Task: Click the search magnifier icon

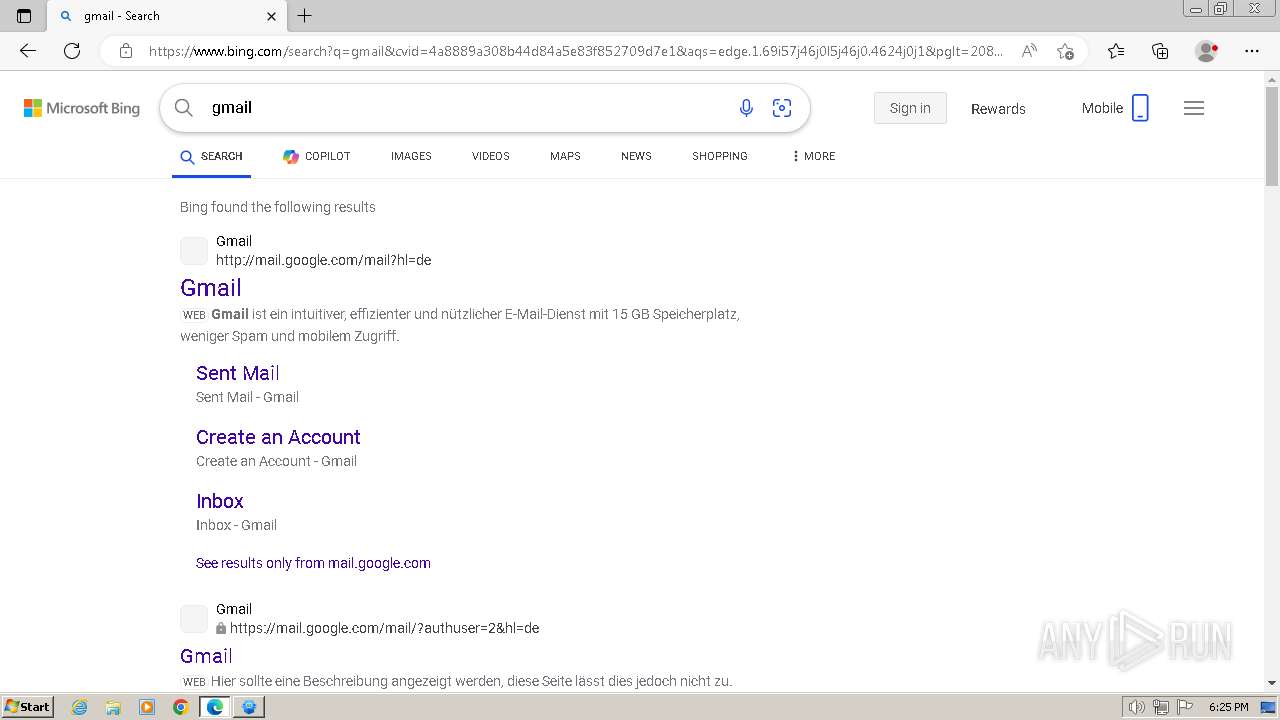Action: pyautogui.click(x=183, y=108)
